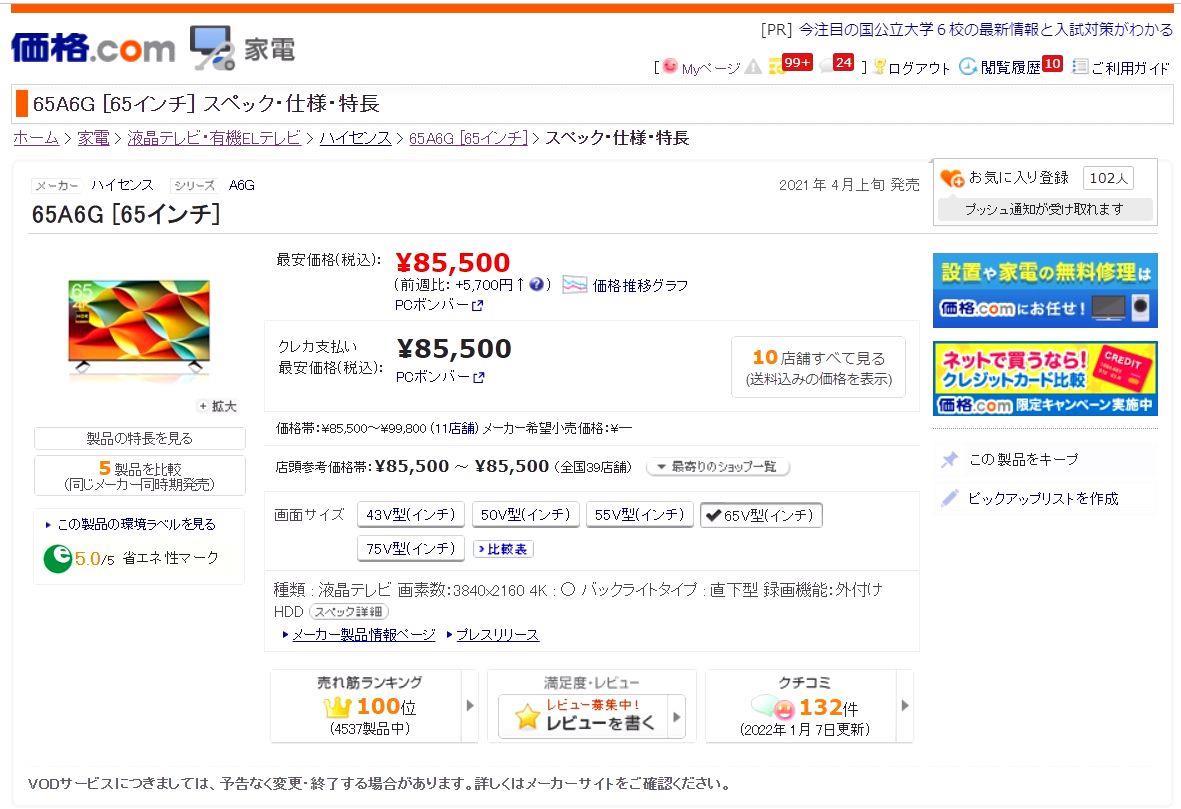Click 5製品を比較 button
1181x809 pixels.
click(140, 475)
